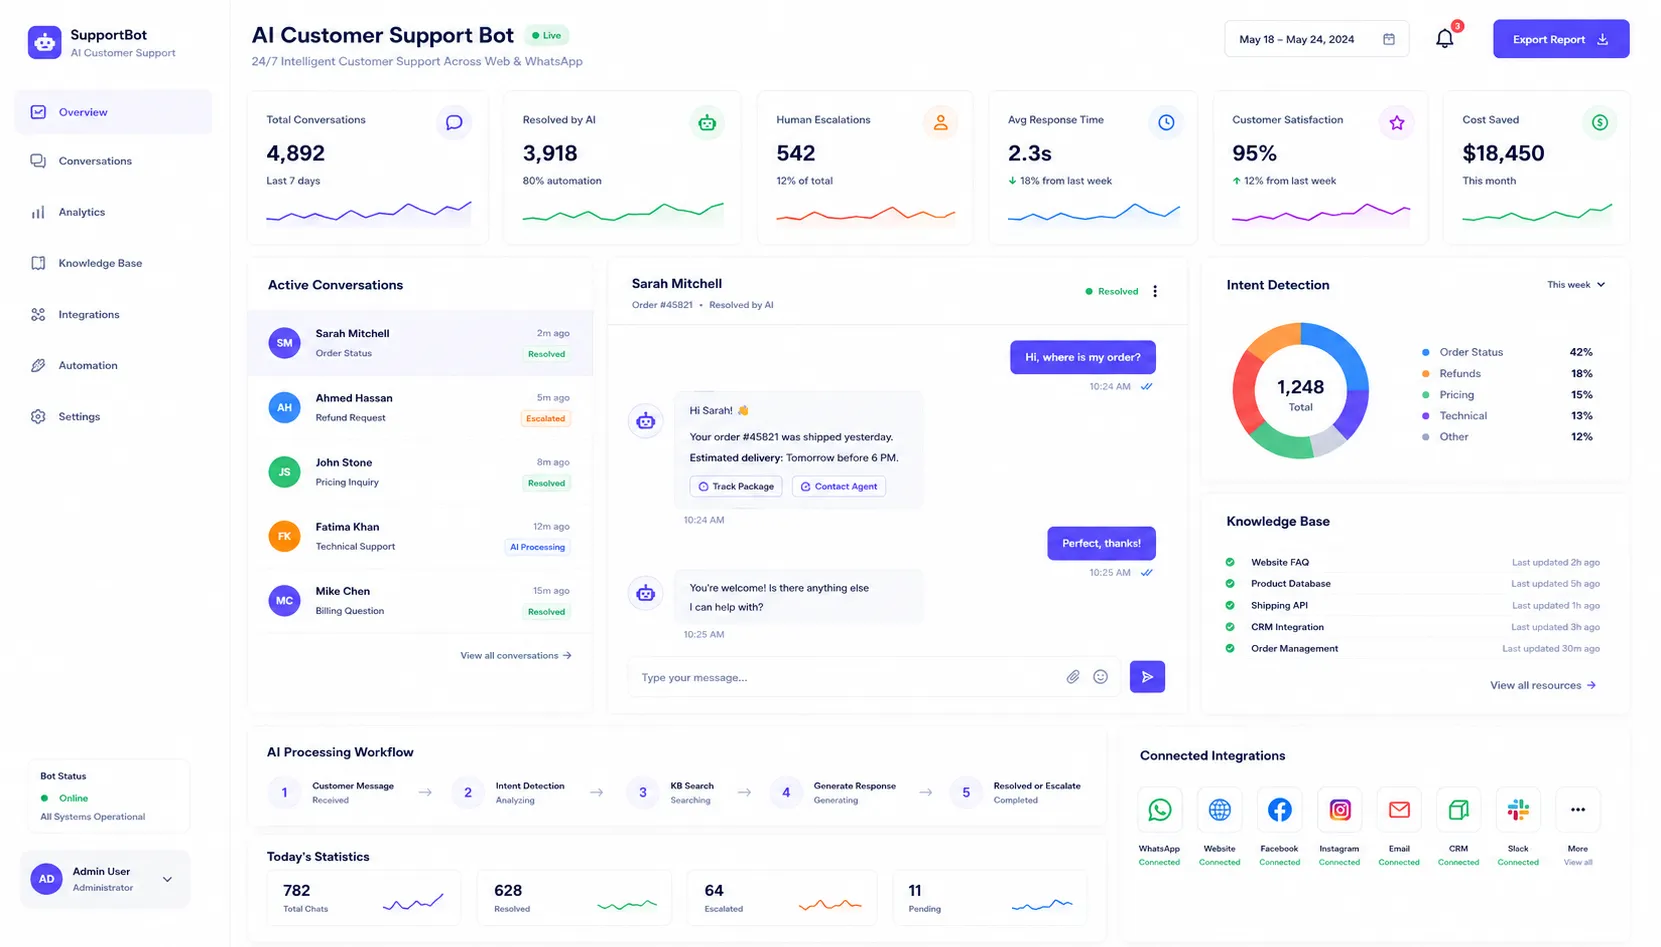Screen dimensions: 1661x947
Task: Select Ahmed Hassan Refund Request conversation
Action: [x=420, y=408]
